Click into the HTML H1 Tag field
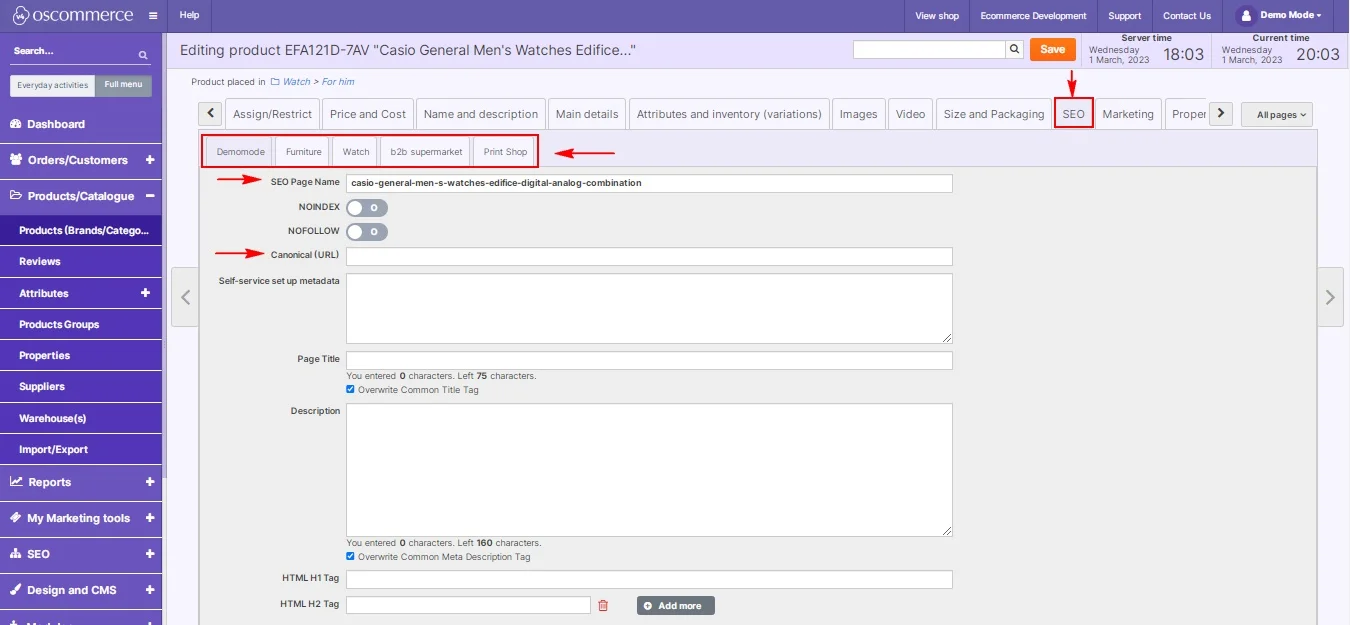Viewport: 1350px width, 625px height. coord(649,580)
